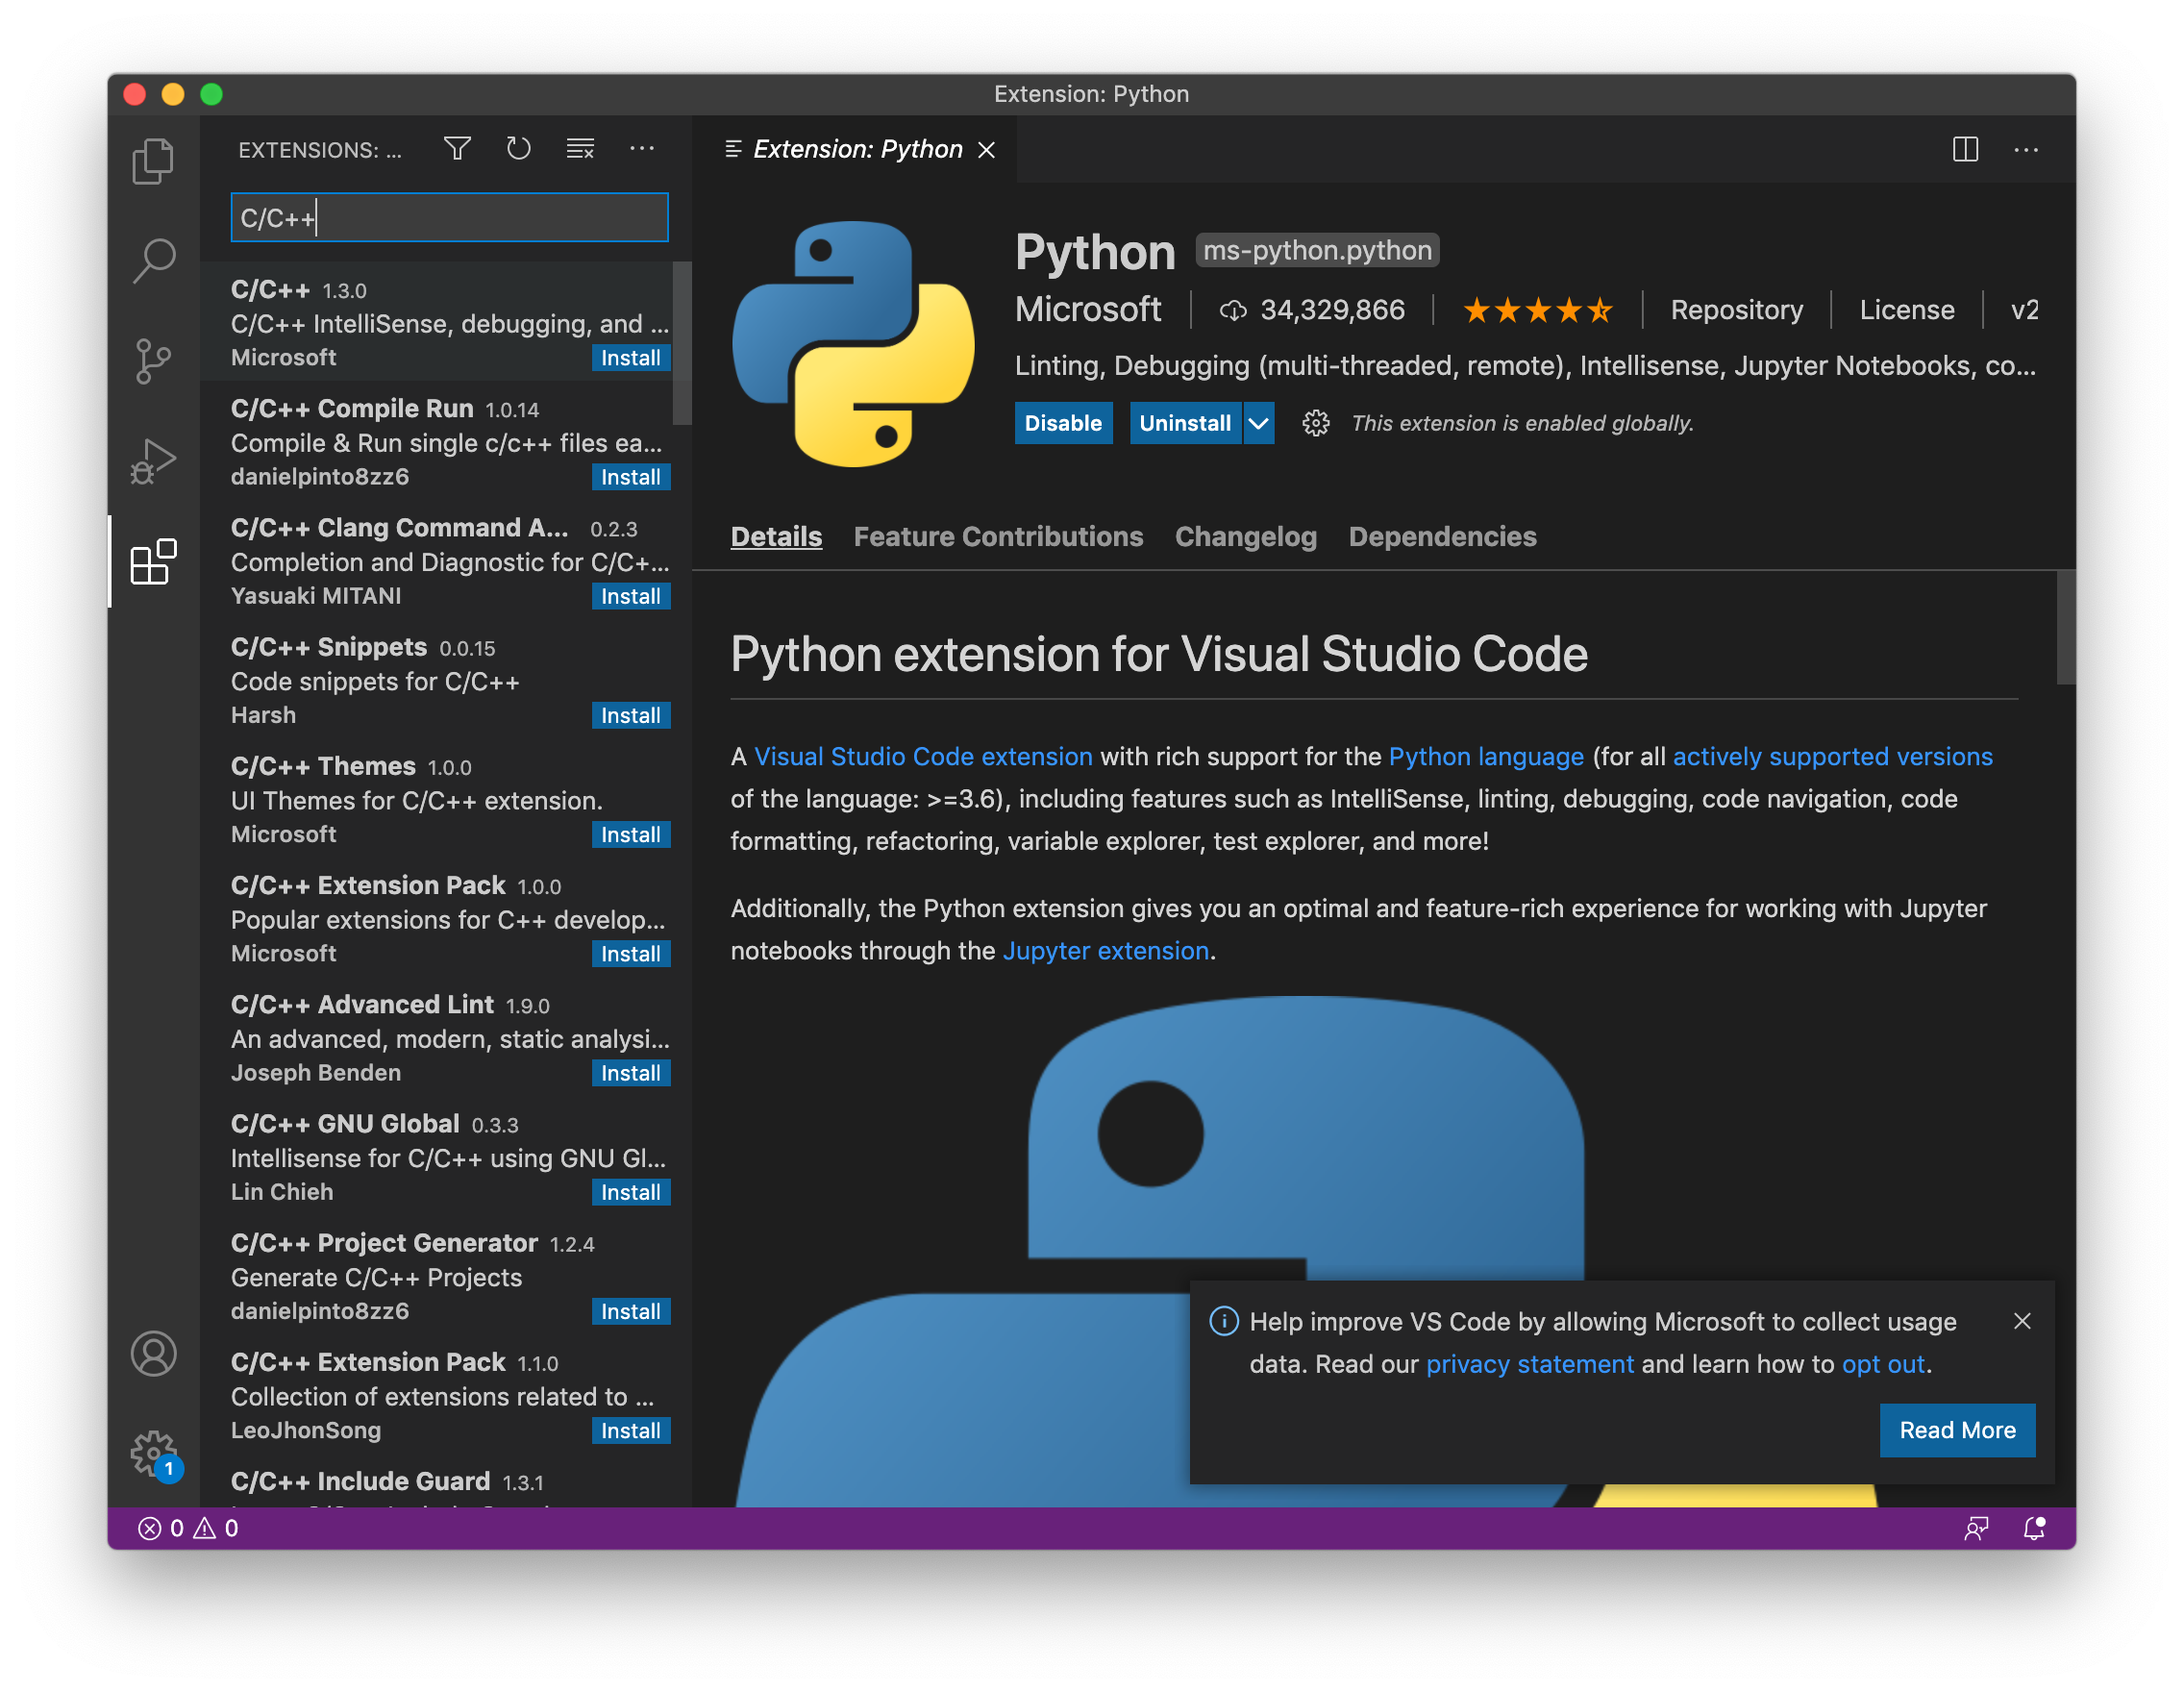2184x1692 pixels.
Task: Click Install on C/C++ extension
Action: click(630, 357)
